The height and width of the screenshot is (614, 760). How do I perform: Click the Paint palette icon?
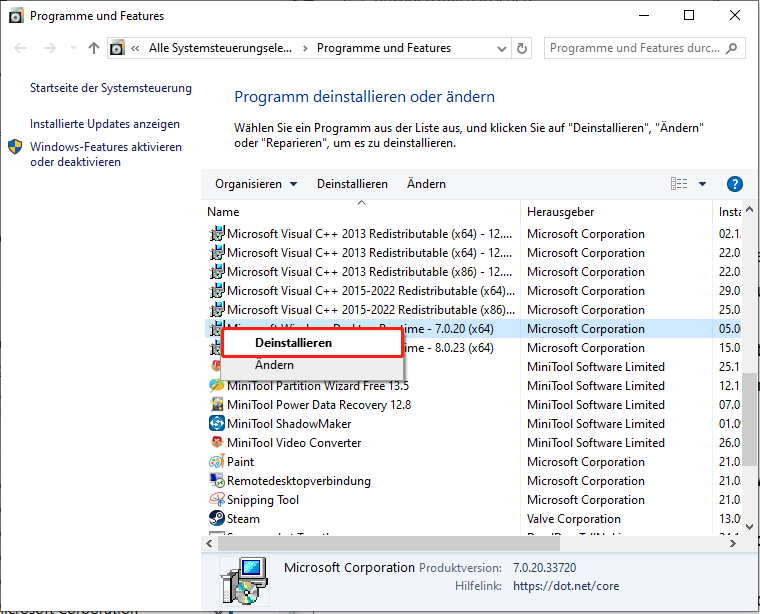point(217,461)
